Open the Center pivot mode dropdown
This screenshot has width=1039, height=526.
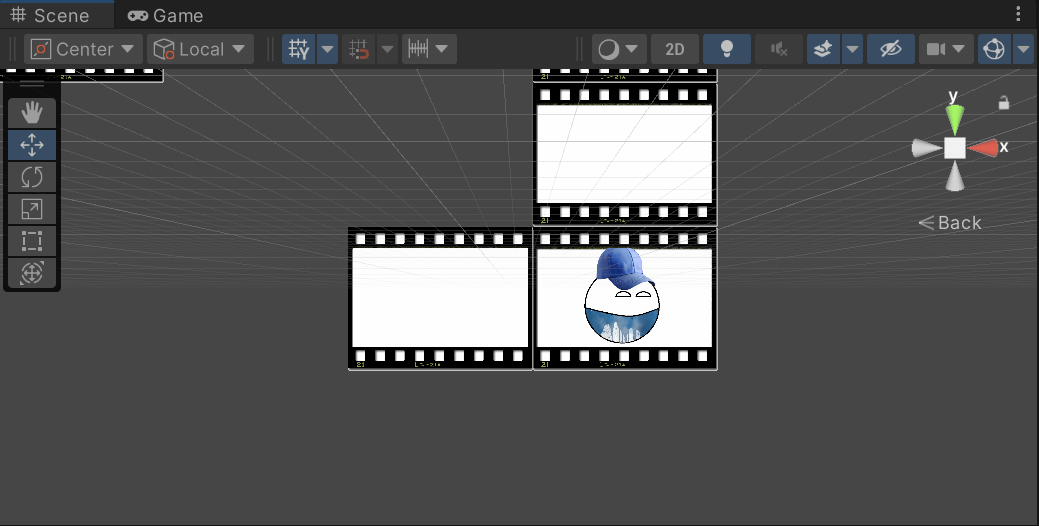coord(84,49)
